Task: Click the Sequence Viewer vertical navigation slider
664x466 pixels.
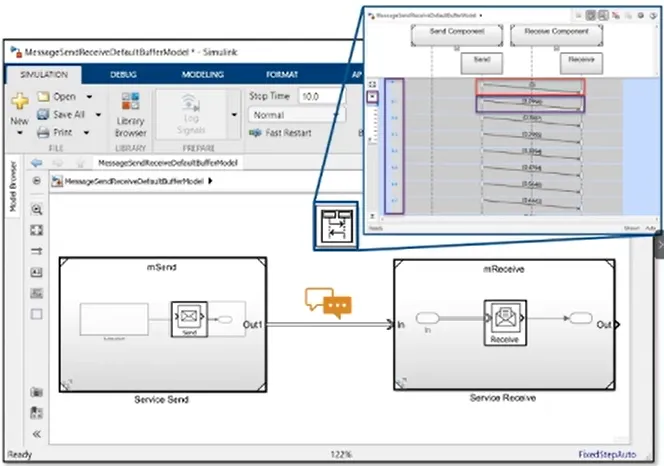Action: click(x=372, y=125)
